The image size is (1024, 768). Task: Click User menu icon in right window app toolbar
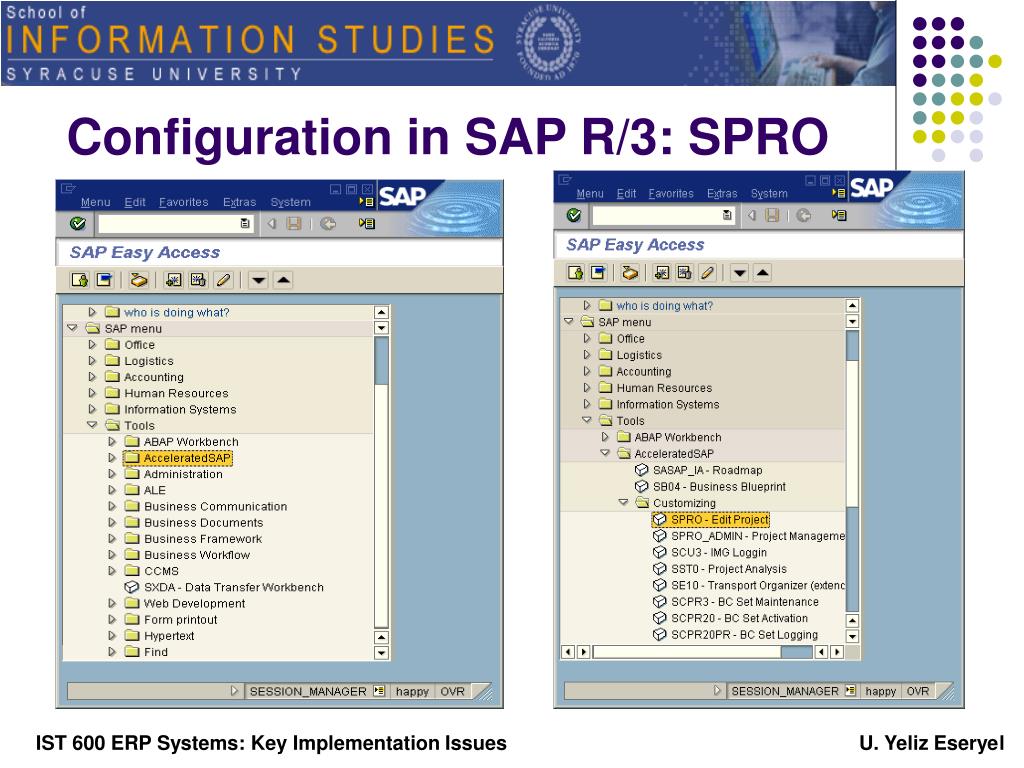tap(575, 272)
